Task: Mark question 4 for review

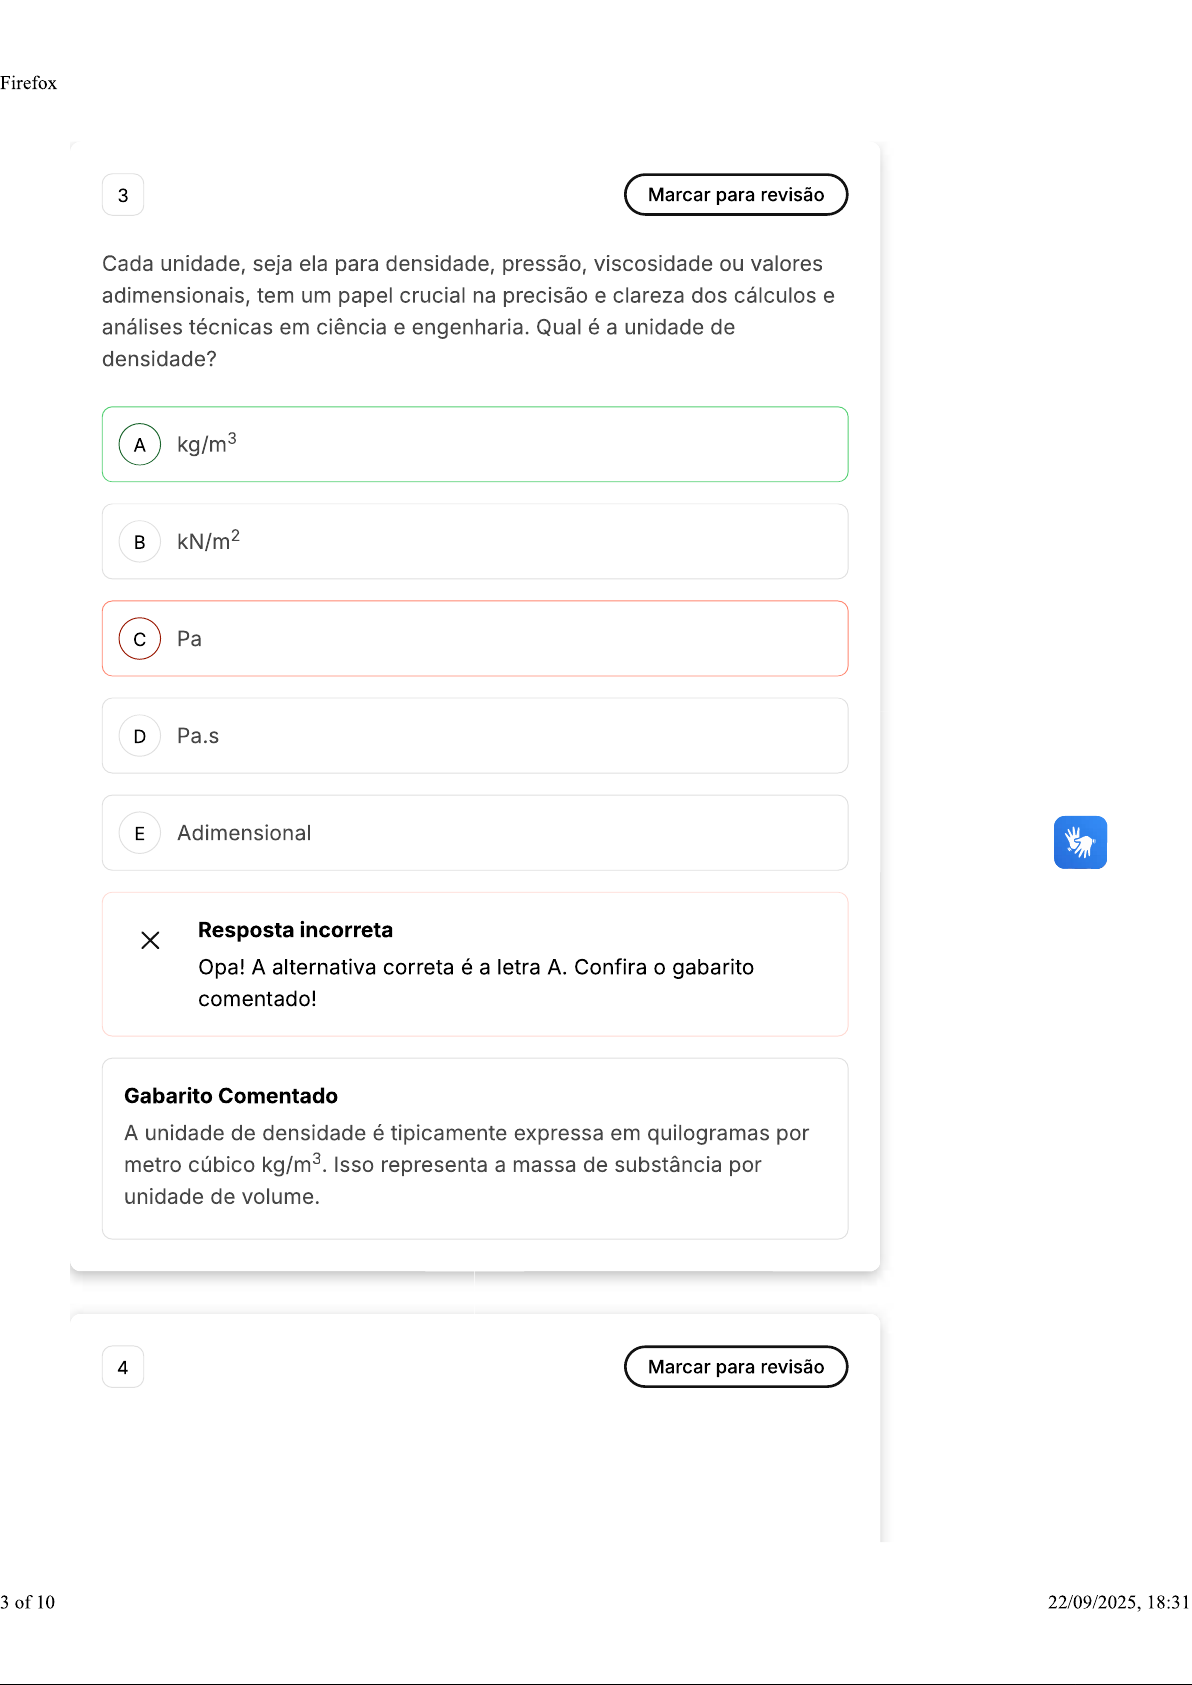Action: coord(736,1367)
